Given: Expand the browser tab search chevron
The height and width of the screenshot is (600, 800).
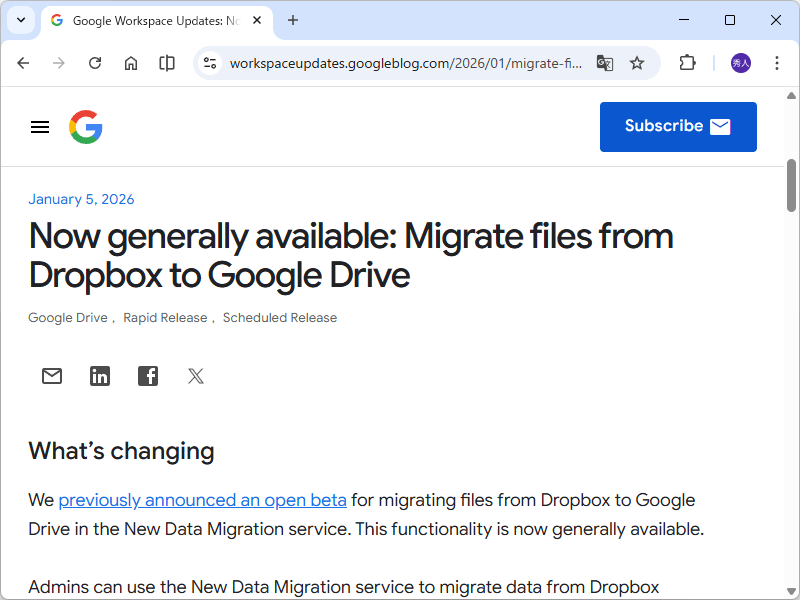Looking at the screenshot, I should click(x=21, y=20).
